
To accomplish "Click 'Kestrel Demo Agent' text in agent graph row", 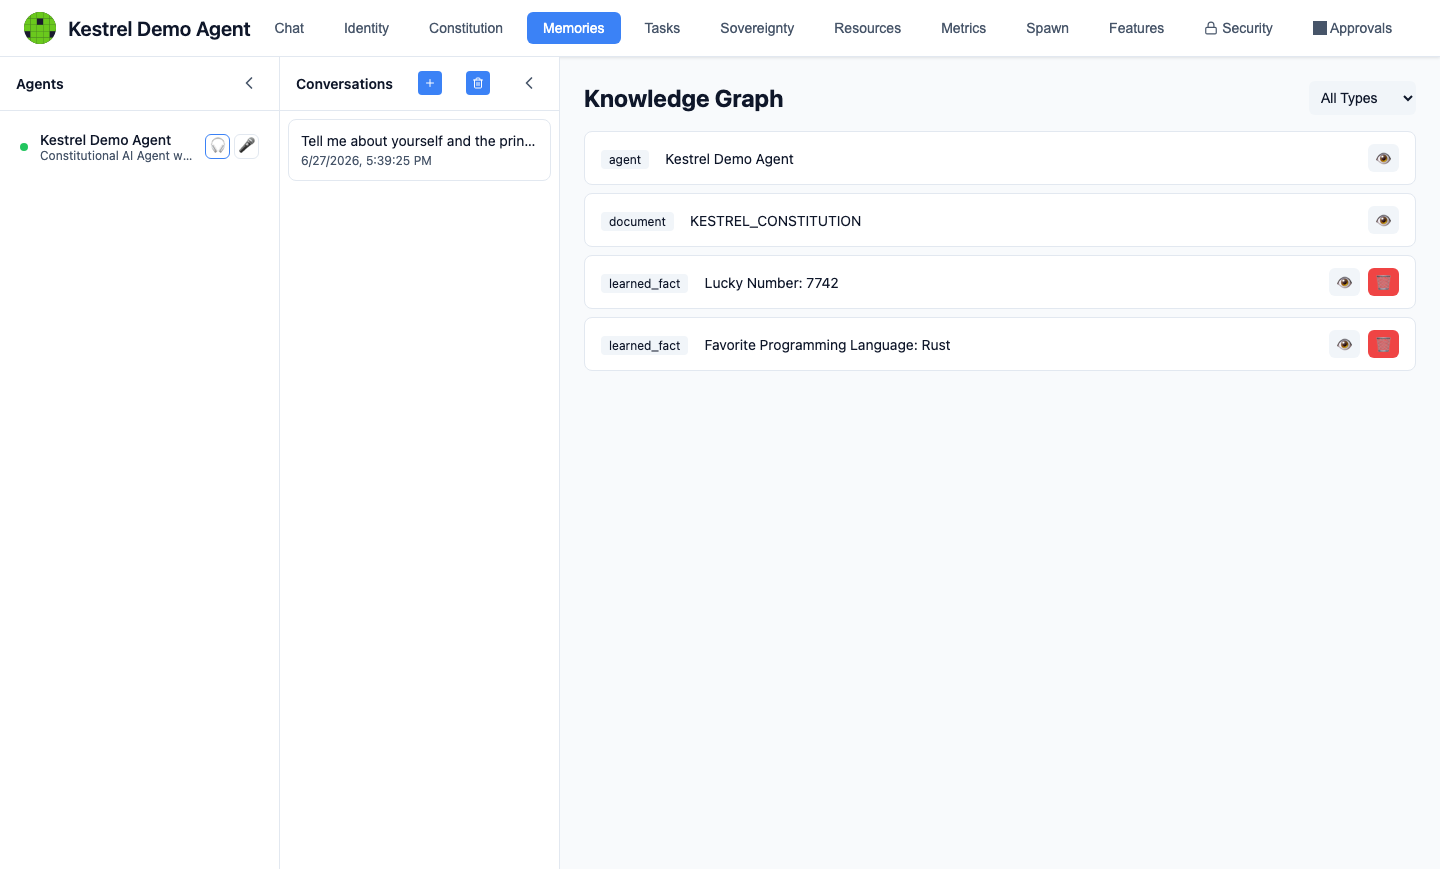I will [x=729, y=159].
